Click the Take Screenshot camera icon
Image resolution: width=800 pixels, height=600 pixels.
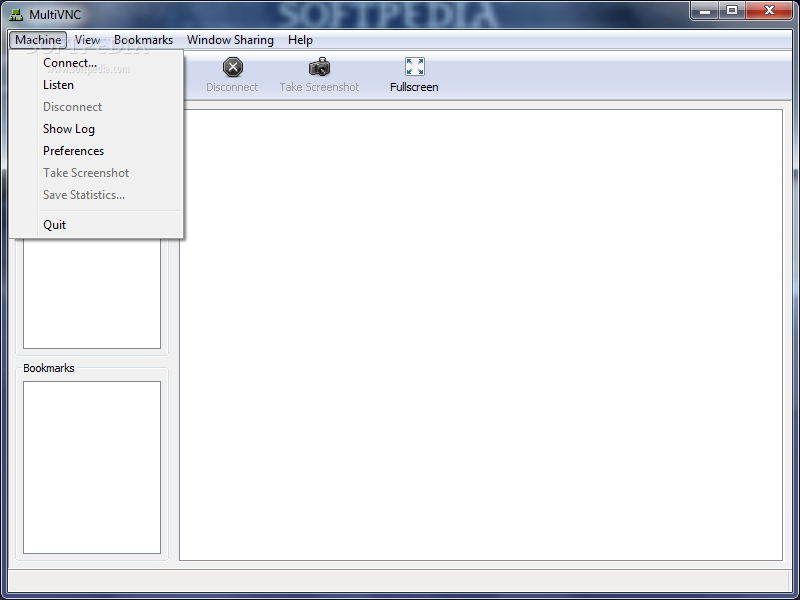(319, 67)
